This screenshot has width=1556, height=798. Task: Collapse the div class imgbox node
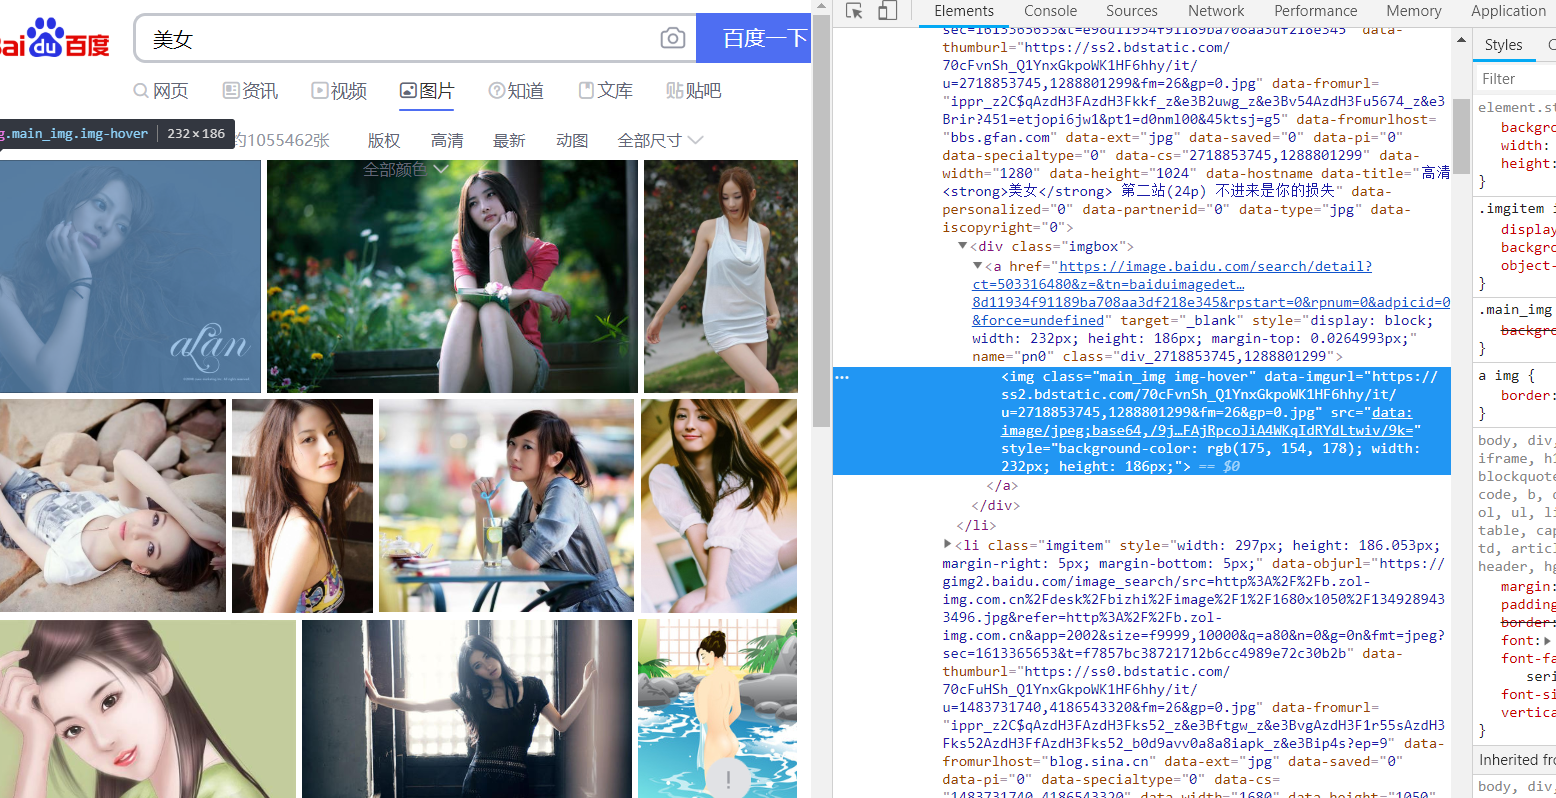coord(963,246)
